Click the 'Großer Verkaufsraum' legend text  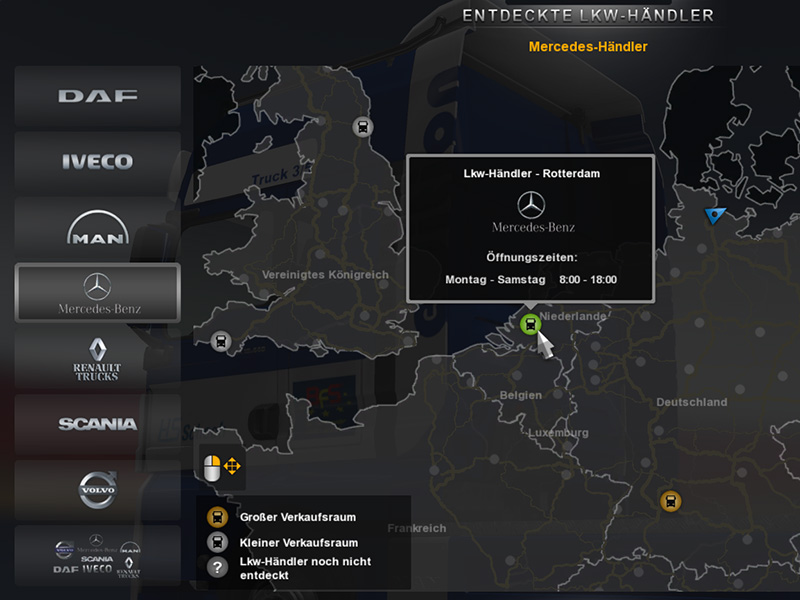click(x=298, y=517)
